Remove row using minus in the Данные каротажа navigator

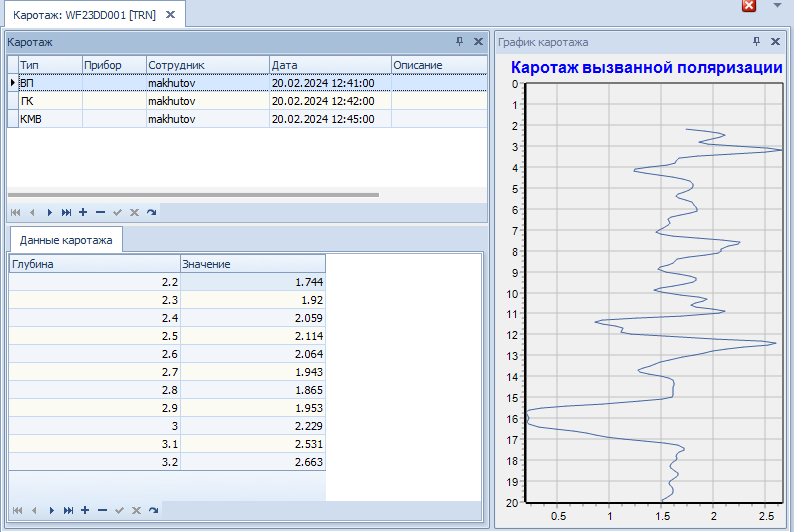(x=100, y=510)
